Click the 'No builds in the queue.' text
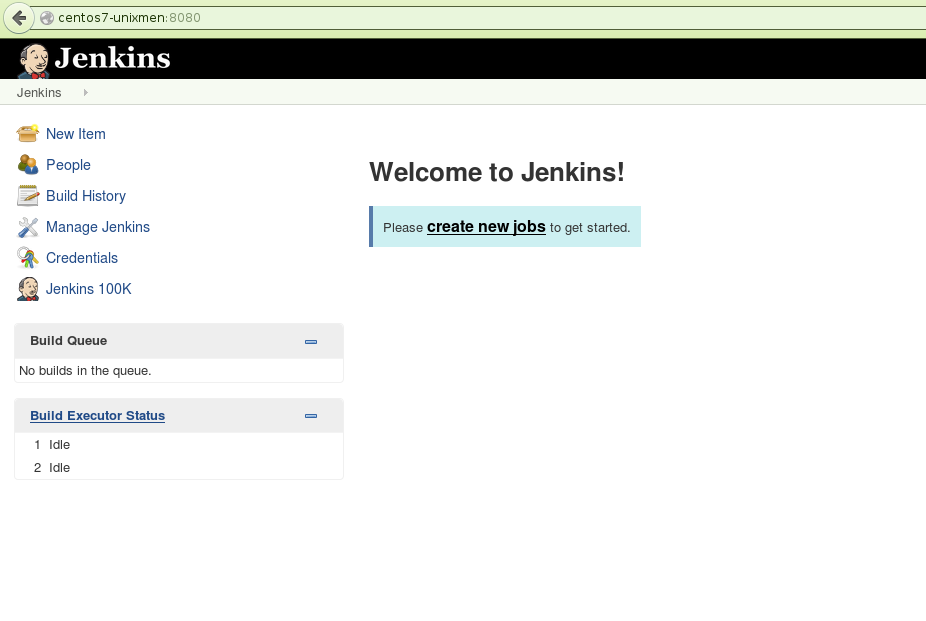The image size is (926, 621). tap(85, 371)
